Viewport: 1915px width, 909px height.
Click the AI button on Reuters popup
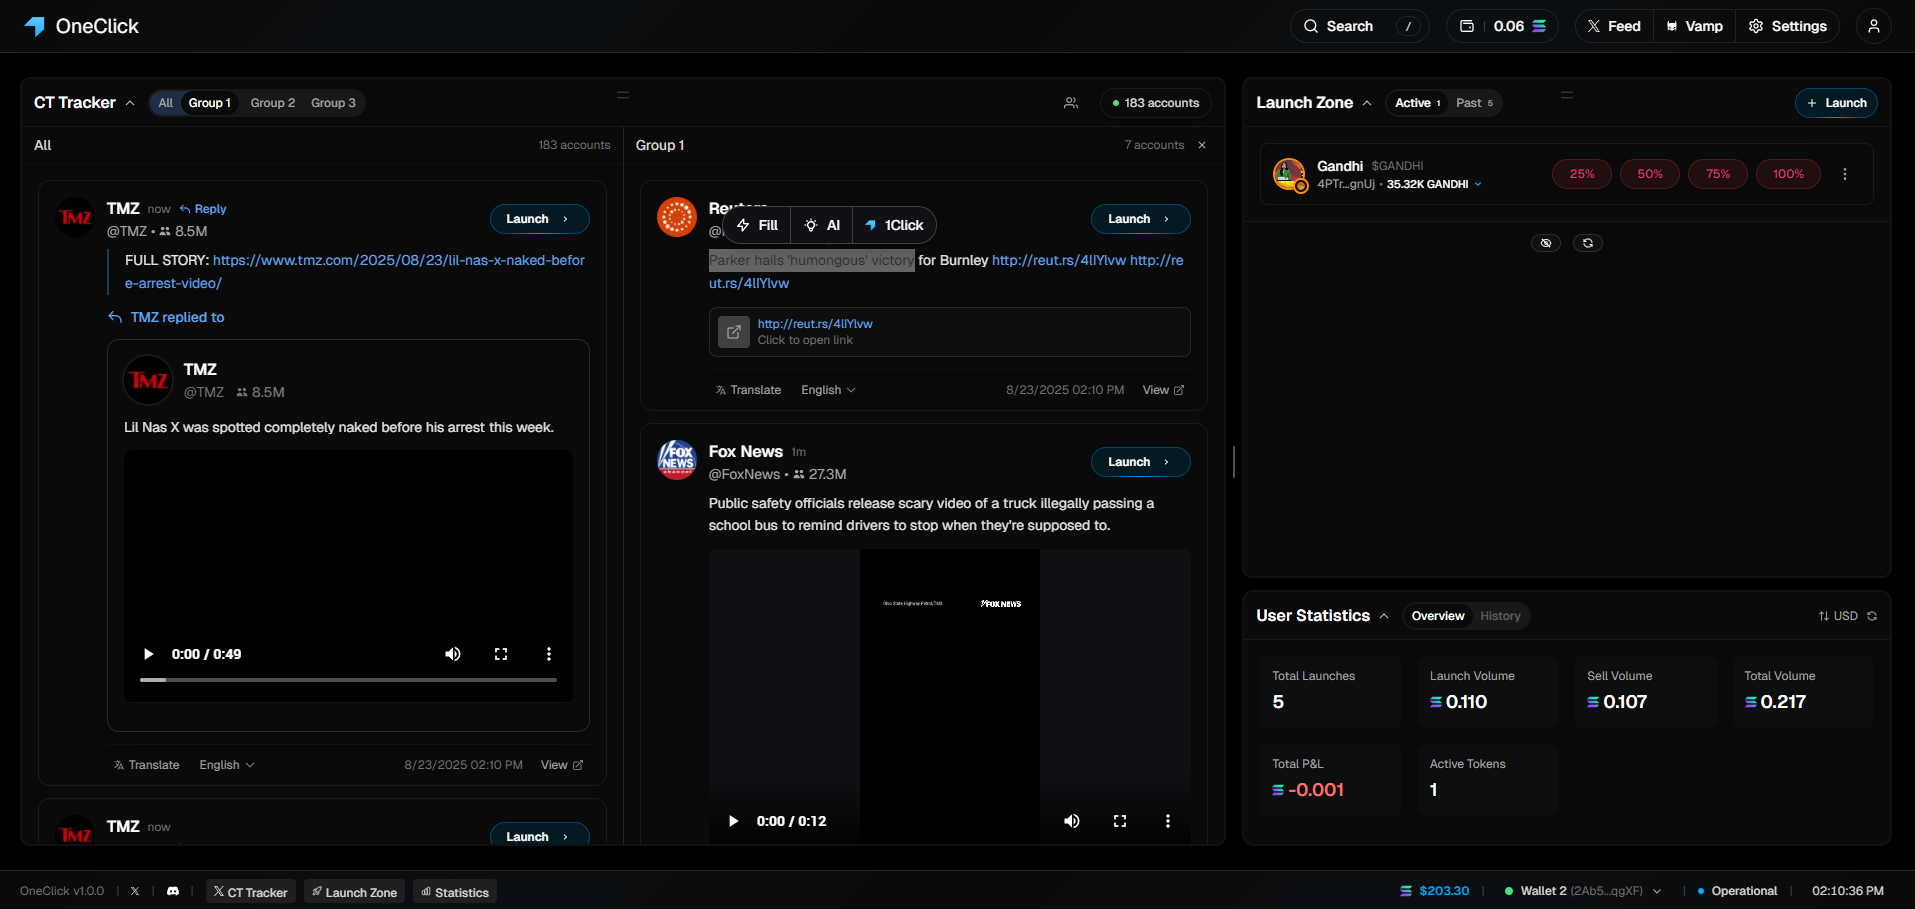click(x=822, y=225)
